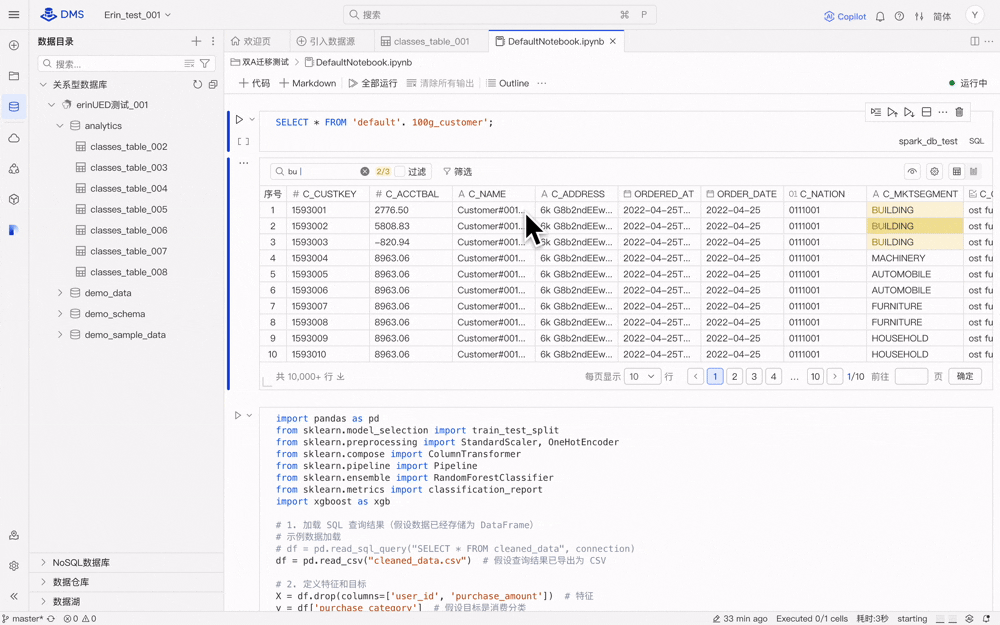Expand the demo_schema database

60,314
